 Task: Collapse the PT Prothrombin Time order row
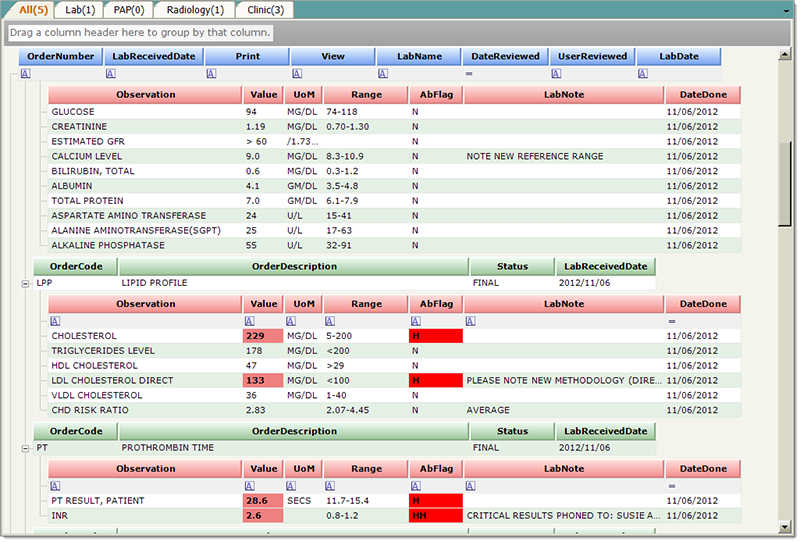pos(25,449)
